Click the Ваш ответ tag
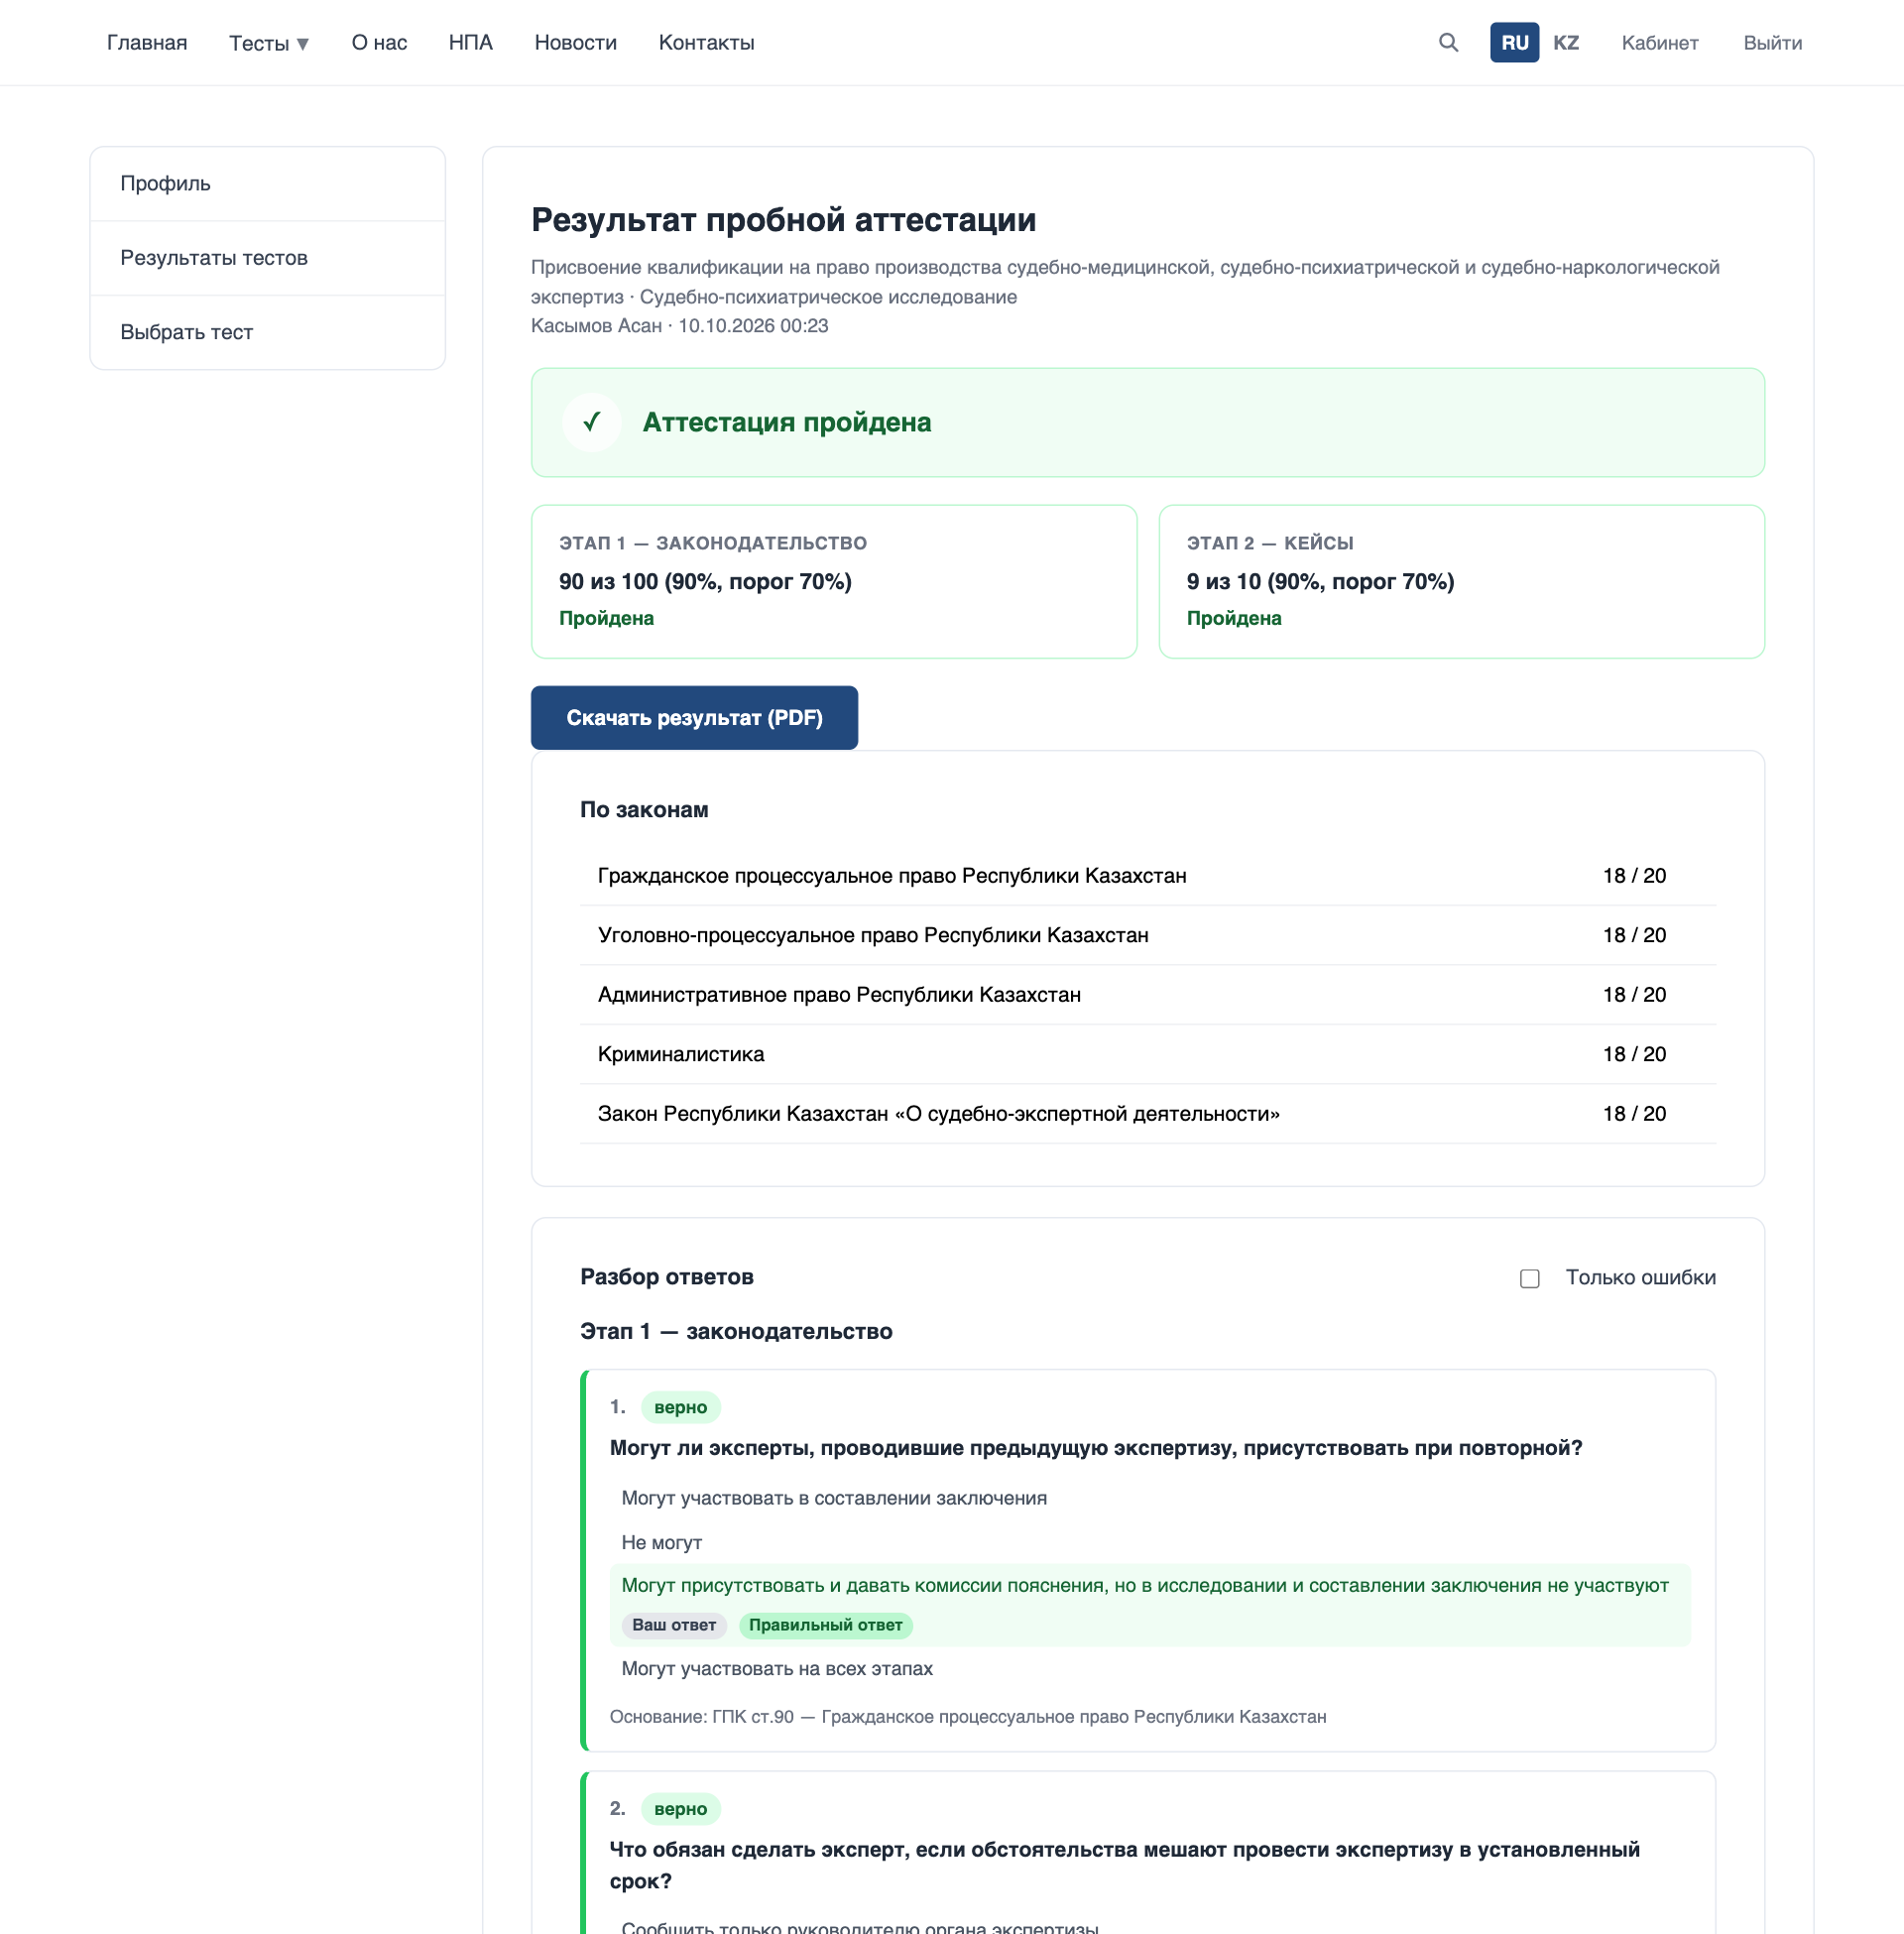The image size is (1904, 1934). tap(674, 1626)
